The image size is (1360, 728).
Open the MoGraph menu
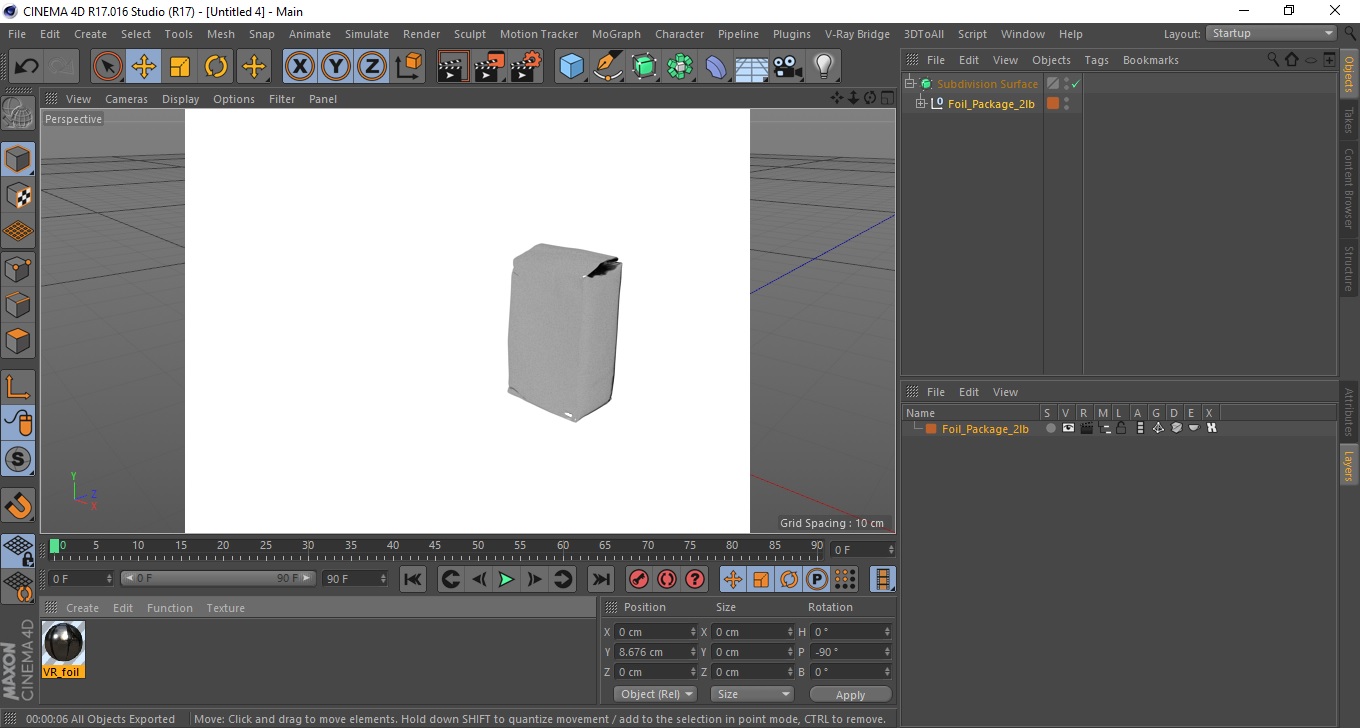tap(616, 34)
